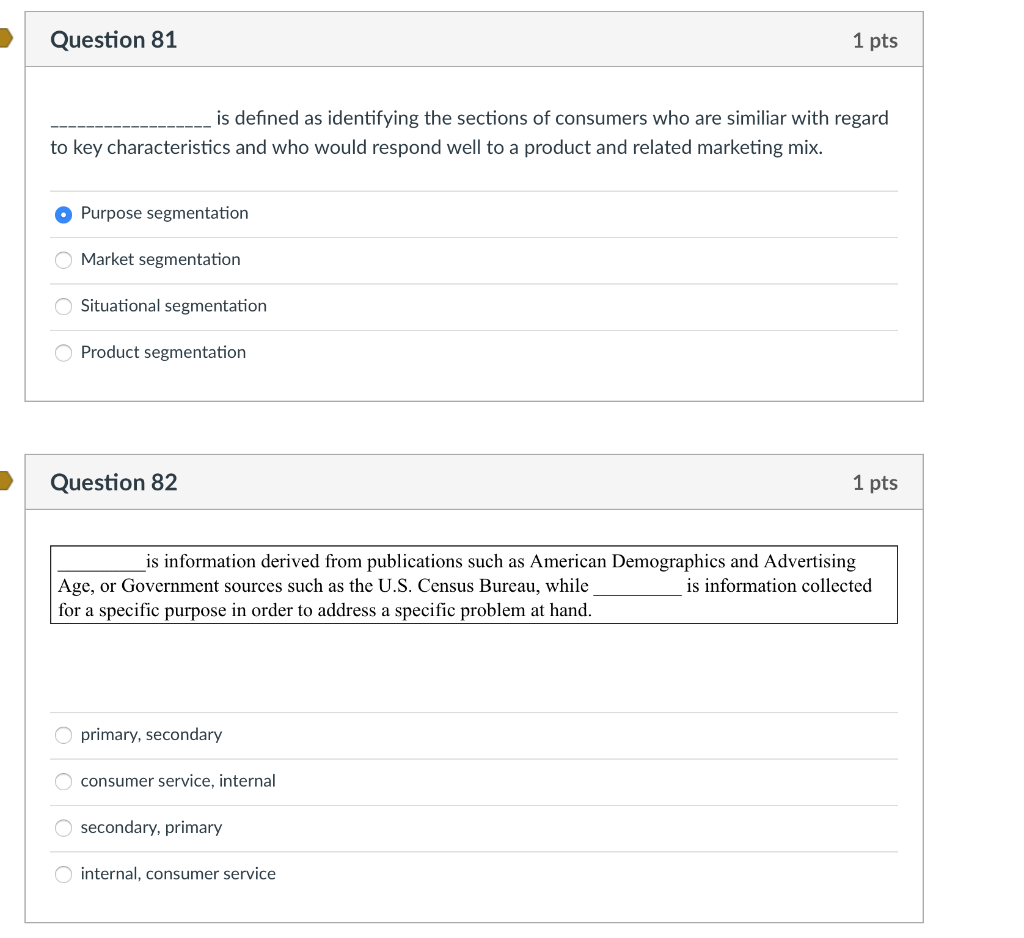Deselect the filled Purpose segmentation radio
The height and width of the screenshot is (938, 1024).
tap(63, 213)
